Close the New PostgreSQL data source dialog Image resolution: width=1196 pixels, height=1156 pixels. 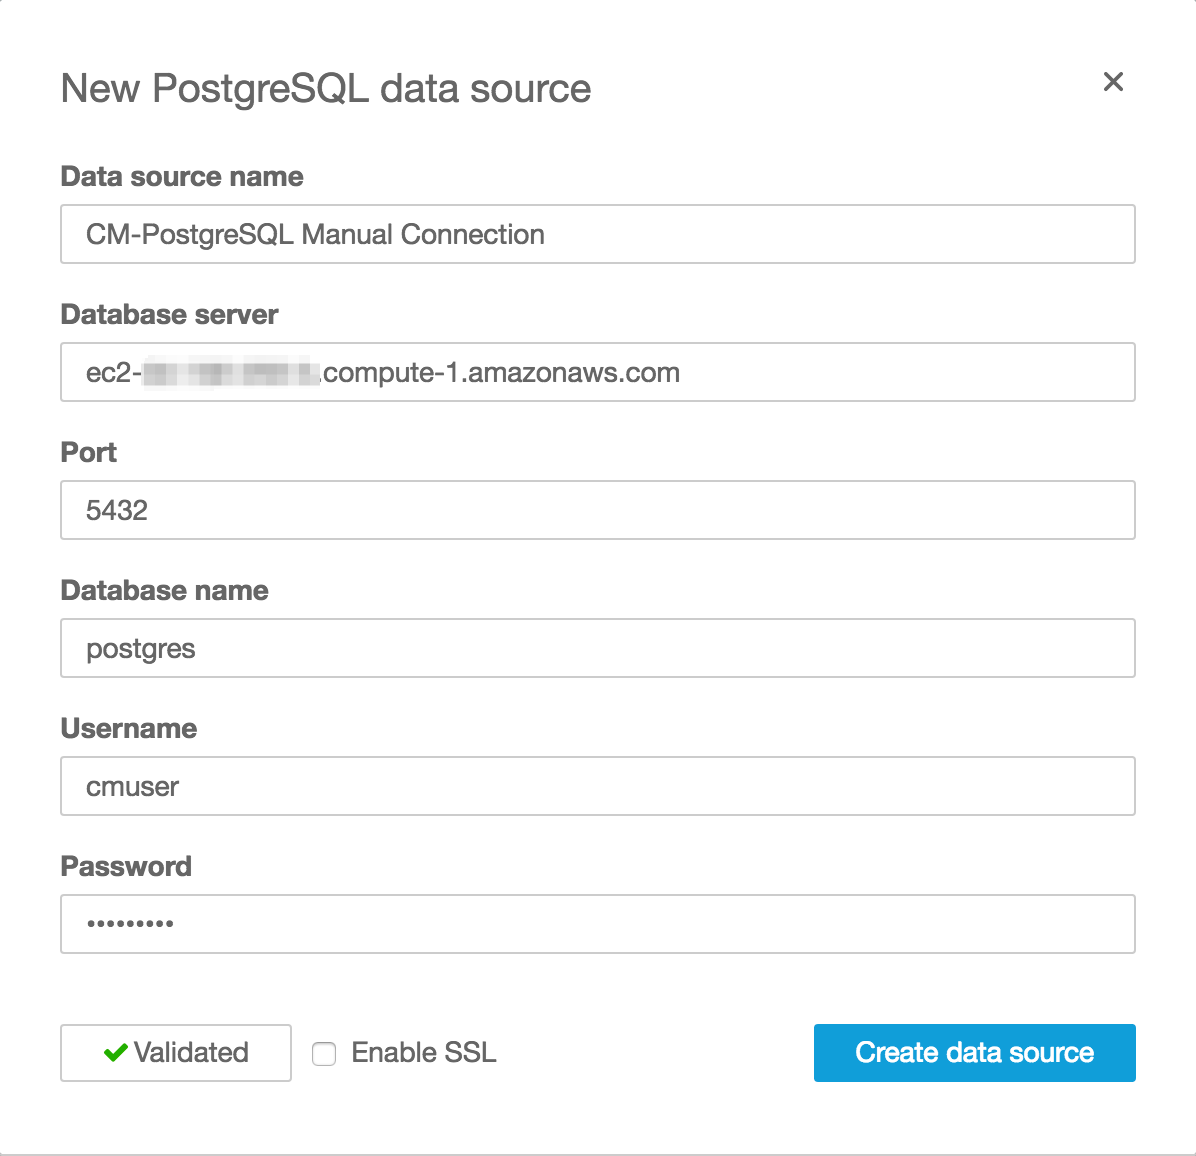(1113, 82)
